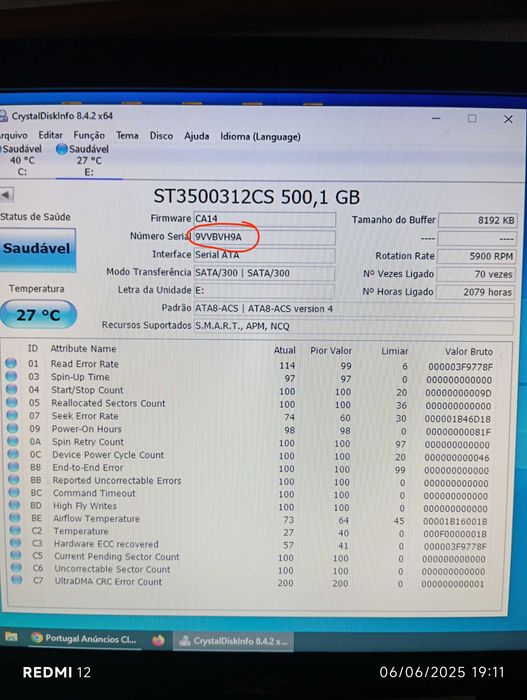527x700 pixels.
Task: Click the transfer mode field SATA/300
Action: pyautogui.click(x=264, y=273)
